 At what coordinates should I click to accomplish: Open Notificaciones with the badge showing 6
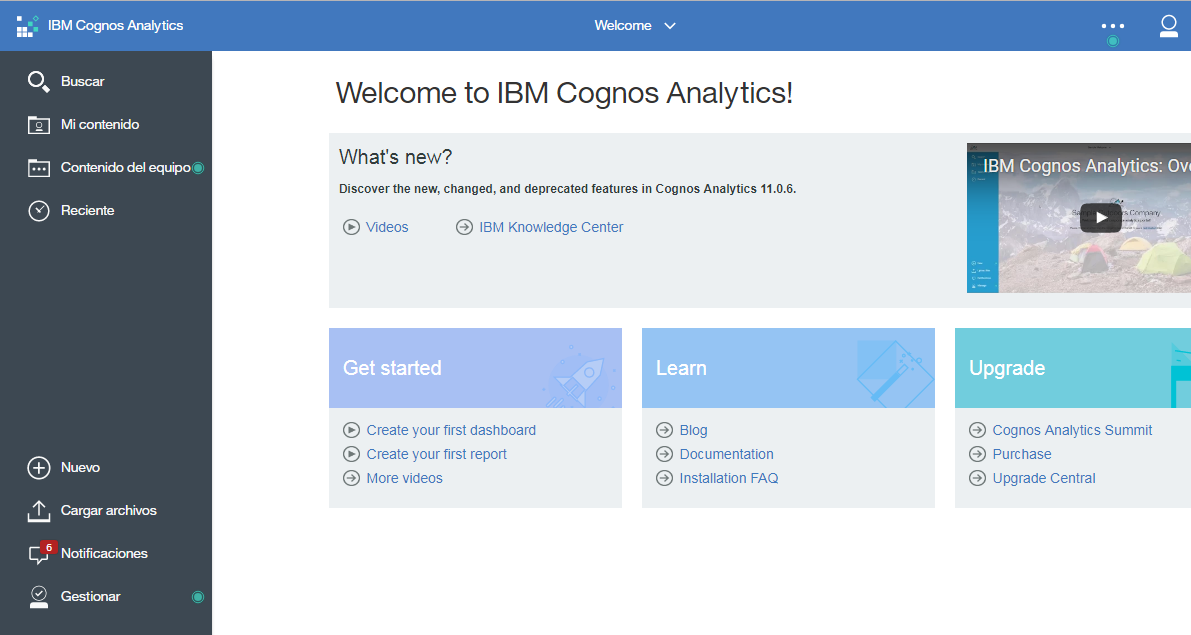tap(104, 553)
